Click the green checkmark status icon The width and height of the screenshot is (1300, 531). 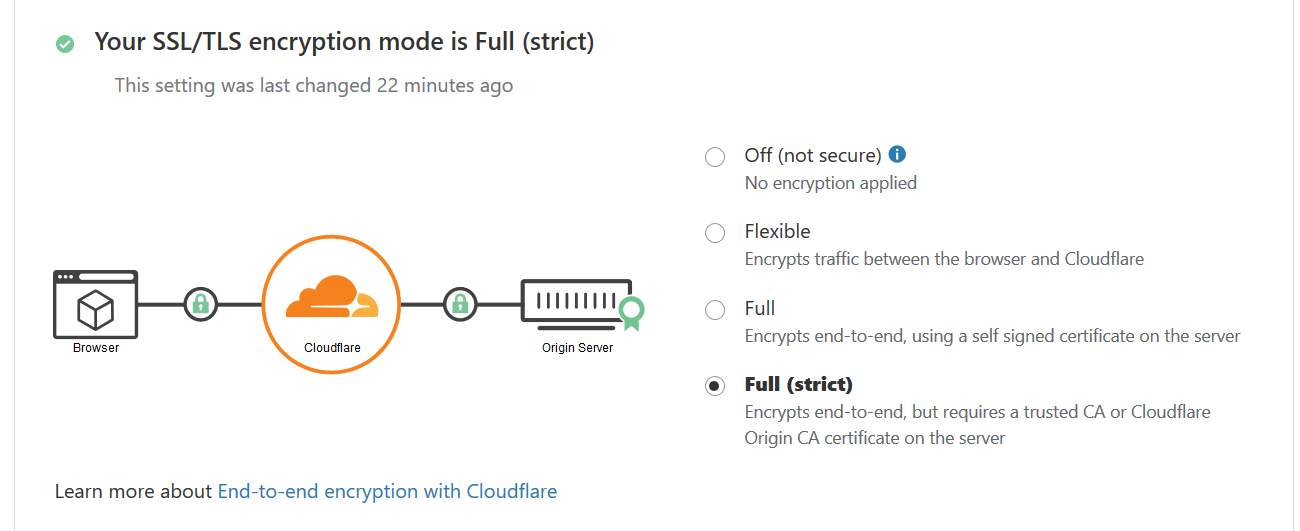(x=65, y=44)
